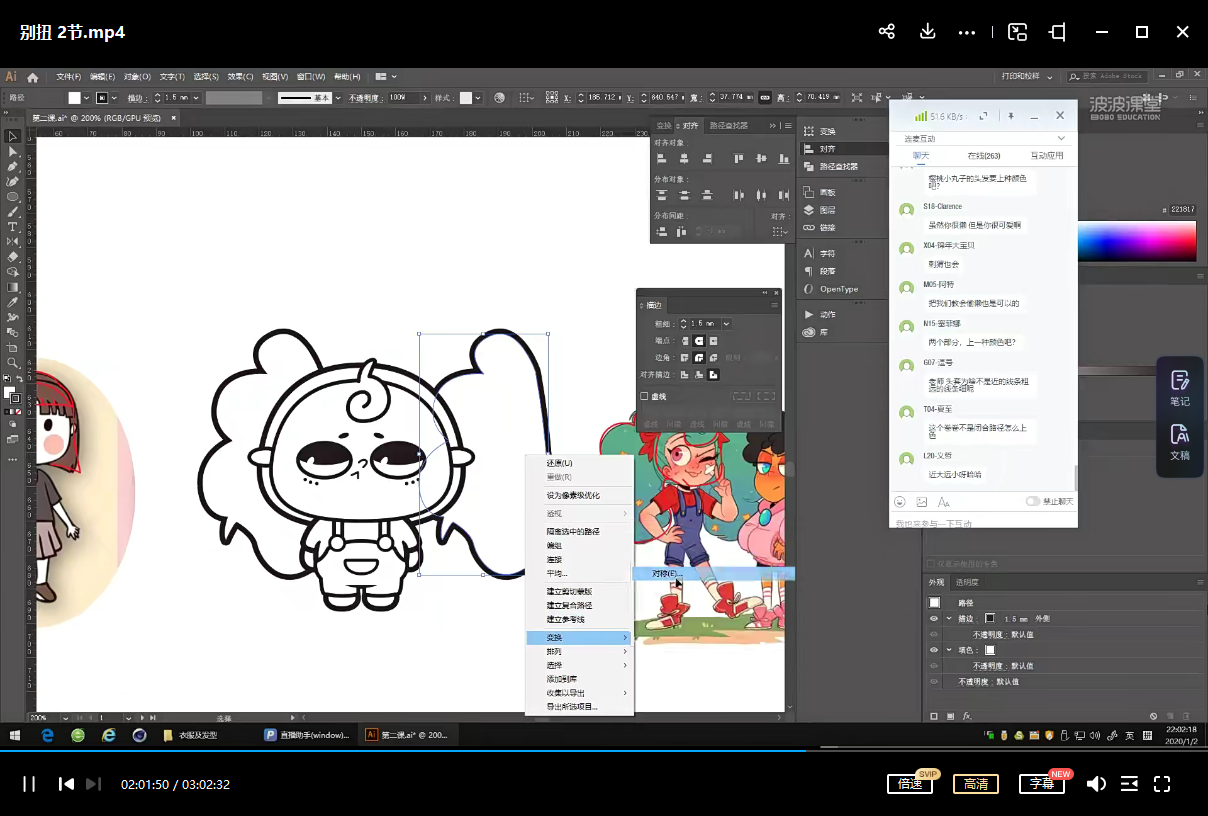
Task: Click the 高清 quality button
Action: tap(976, 784)
